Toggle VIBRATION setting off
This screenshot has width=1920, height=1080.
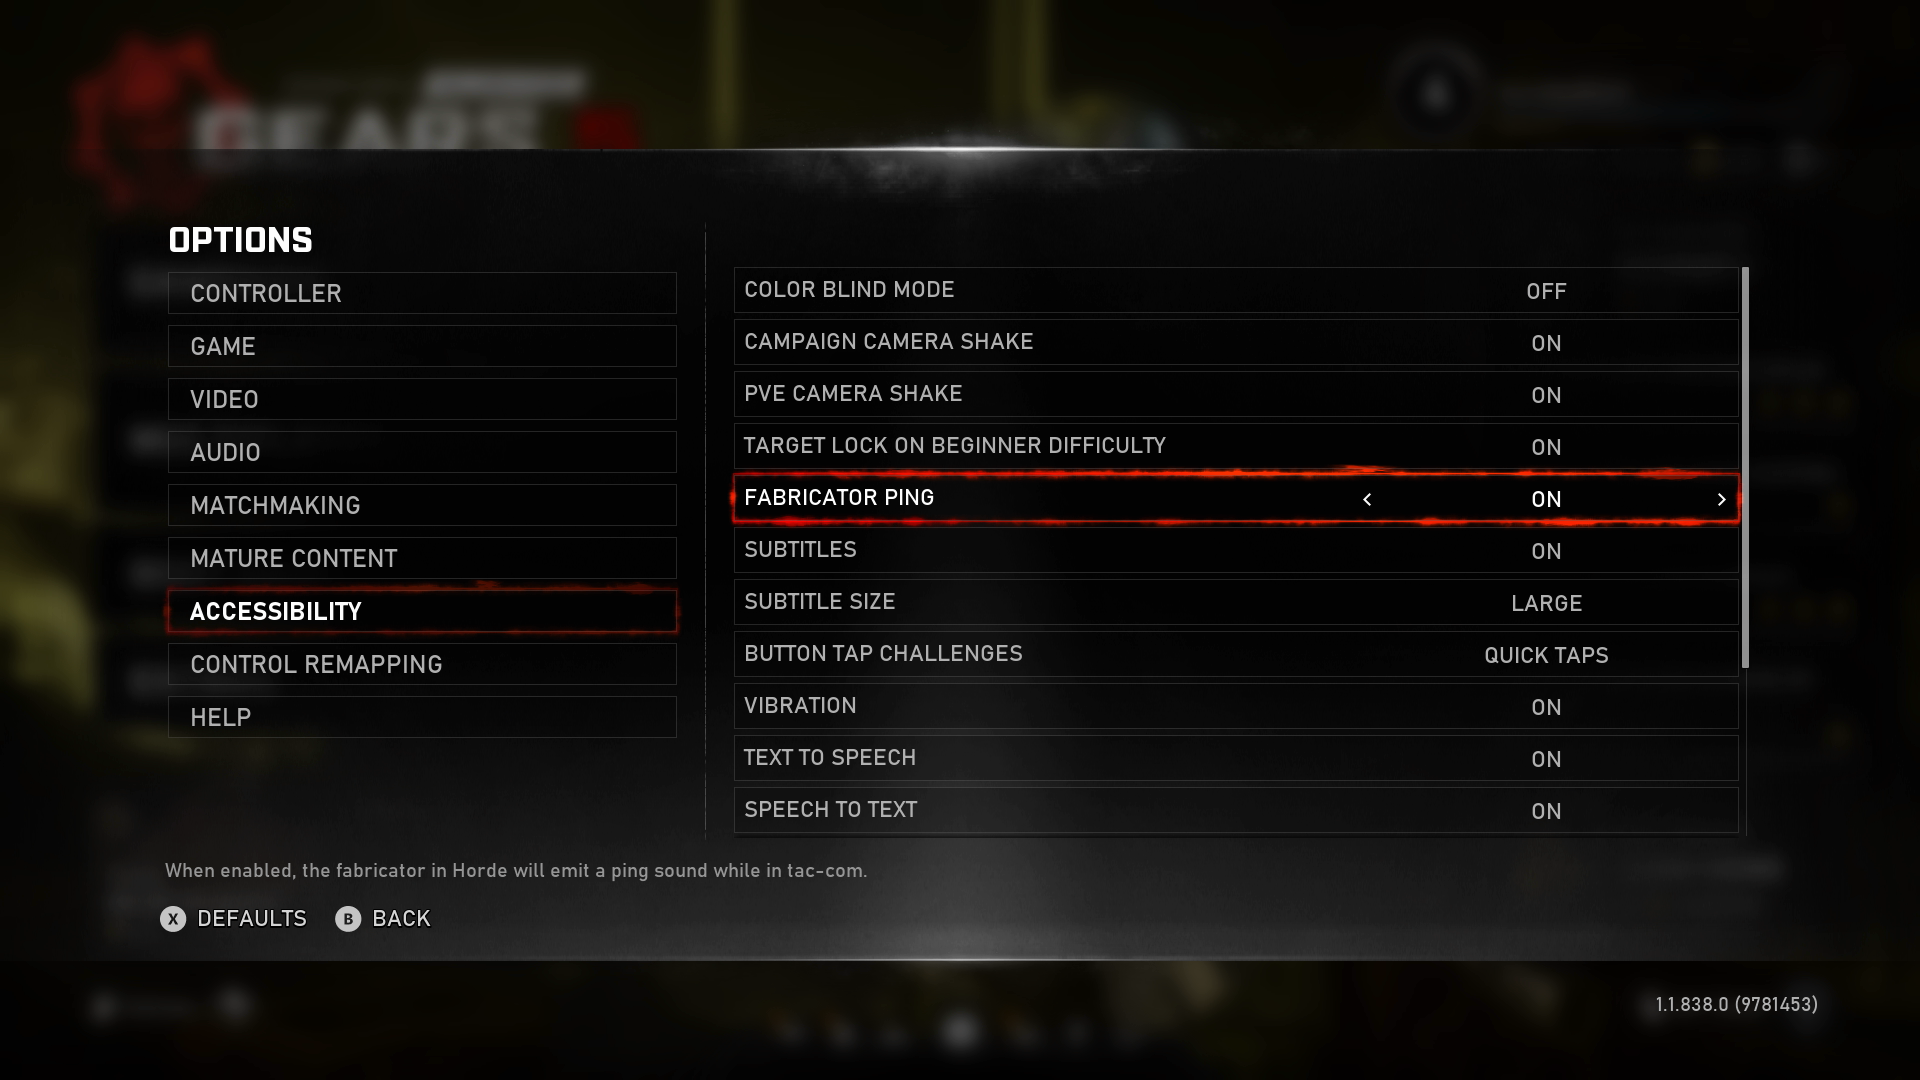pyautogui.click(x=1545, y=705)
